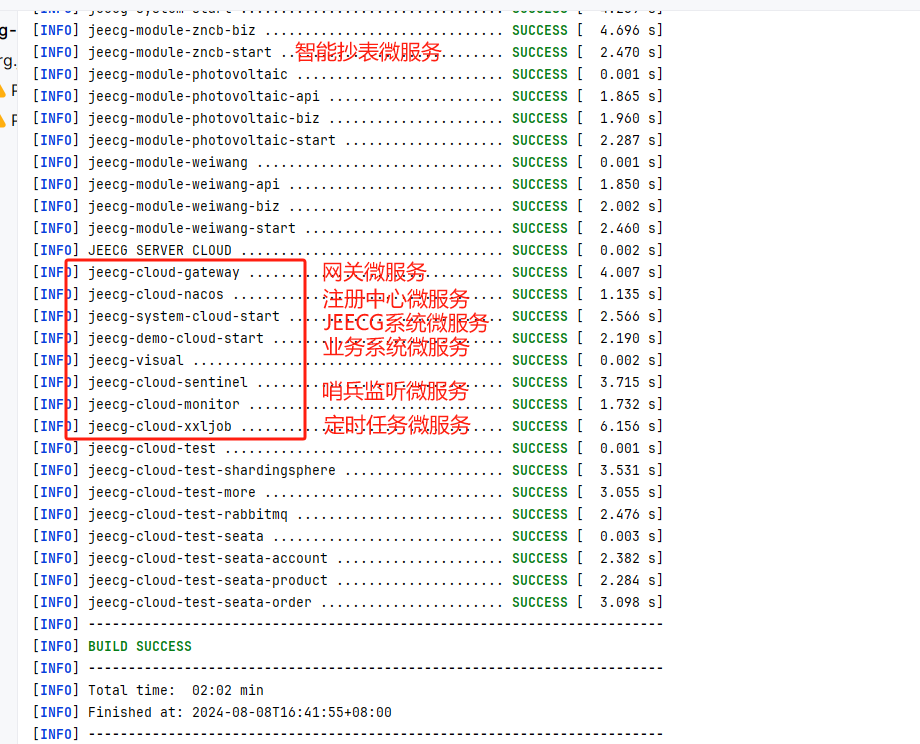Click the jeecg-module-weiwang-biz module name

tap(184, 207)
